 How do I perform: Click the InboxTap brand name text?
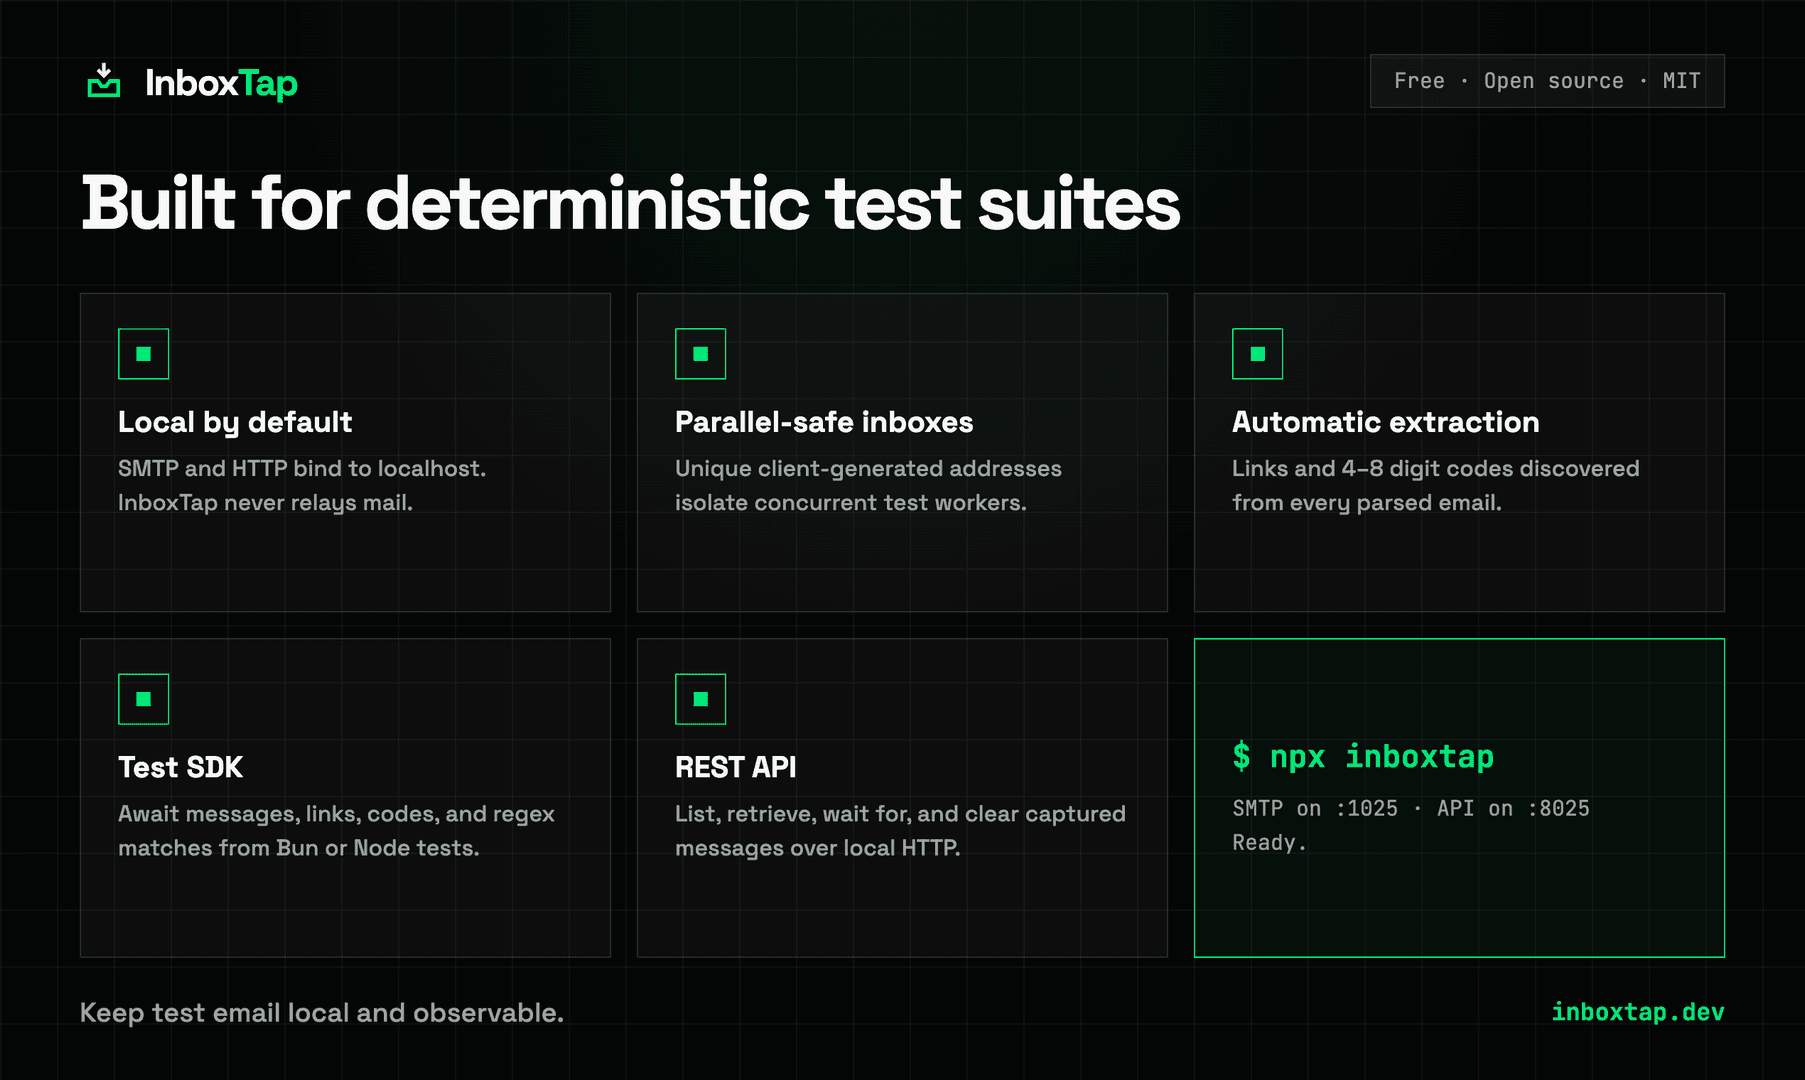(221, 83)
